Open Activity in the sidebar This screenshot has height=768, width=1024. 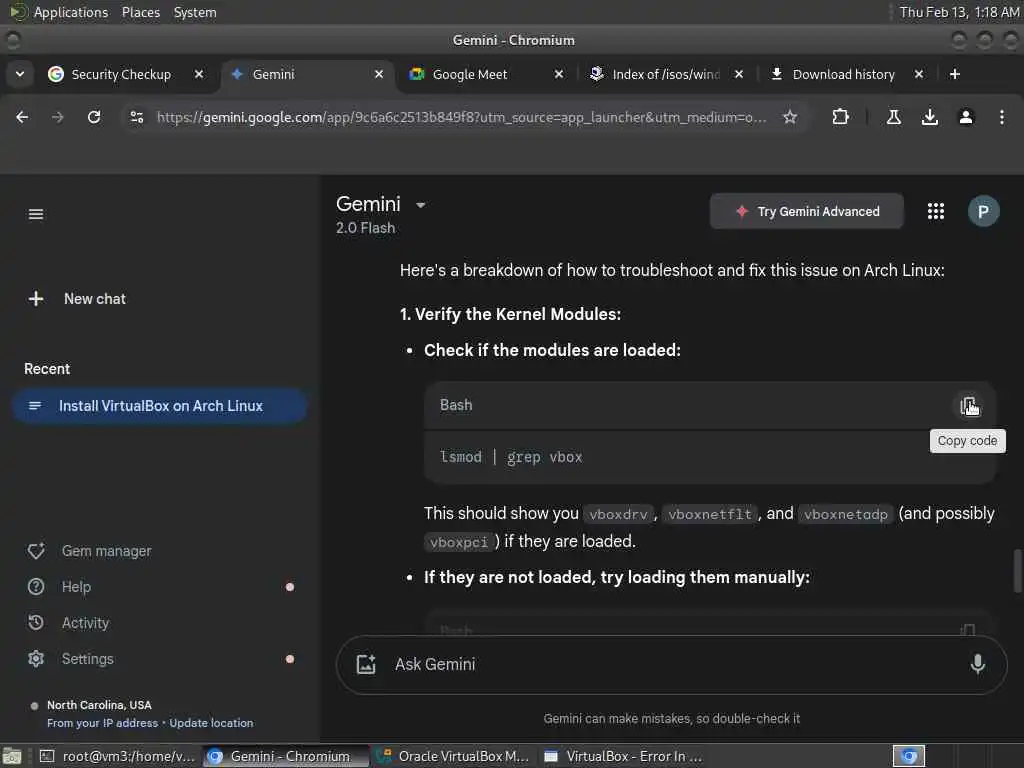tap(69, 623)
